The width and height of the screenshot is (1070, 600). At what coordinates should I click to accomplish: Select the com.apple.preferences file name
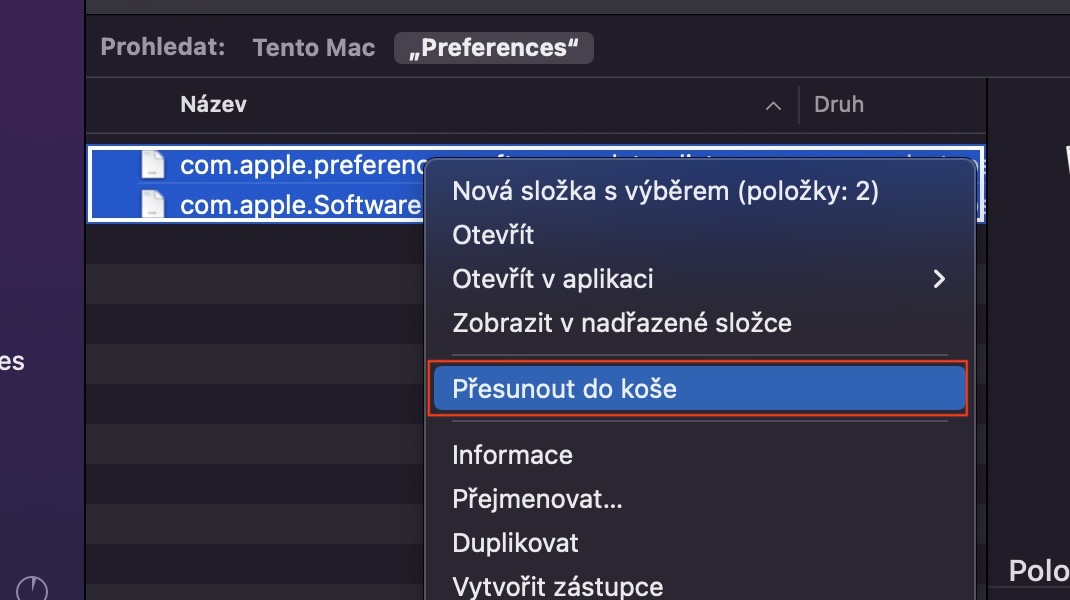(x=300, y=165)
